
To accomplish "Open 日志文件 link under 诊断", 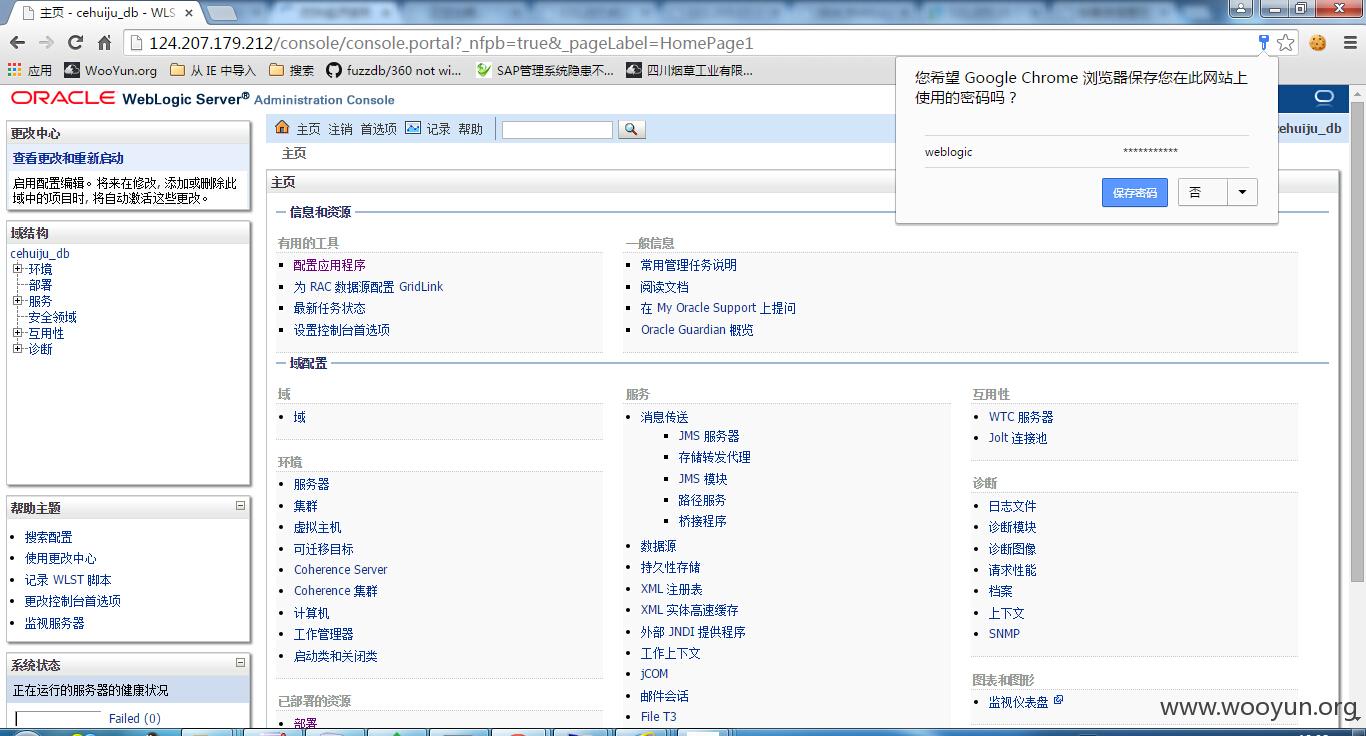I will point(1012,506).
